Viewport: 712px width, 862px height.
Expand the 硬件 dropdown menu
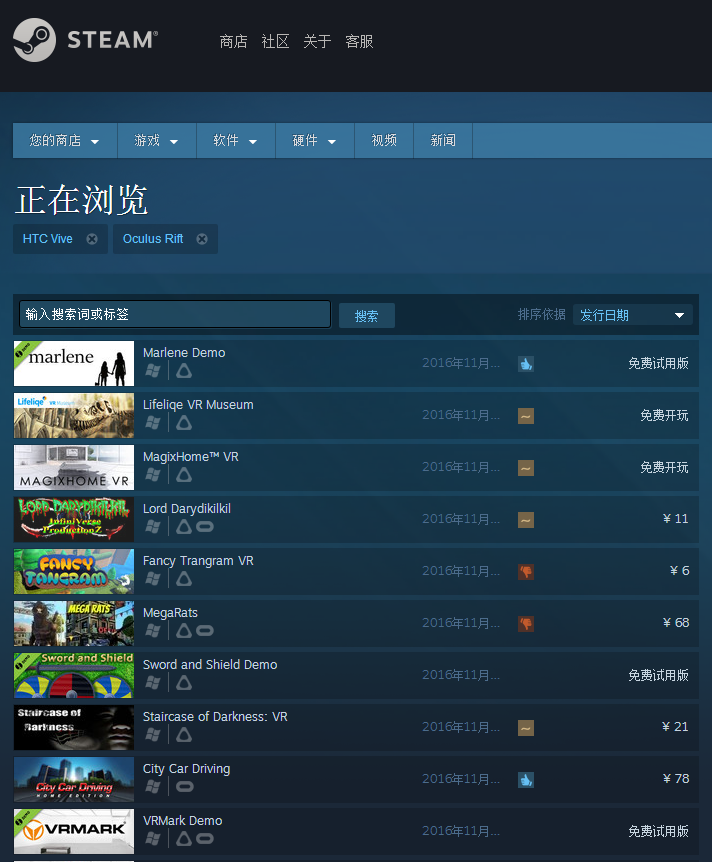[314, 141]
